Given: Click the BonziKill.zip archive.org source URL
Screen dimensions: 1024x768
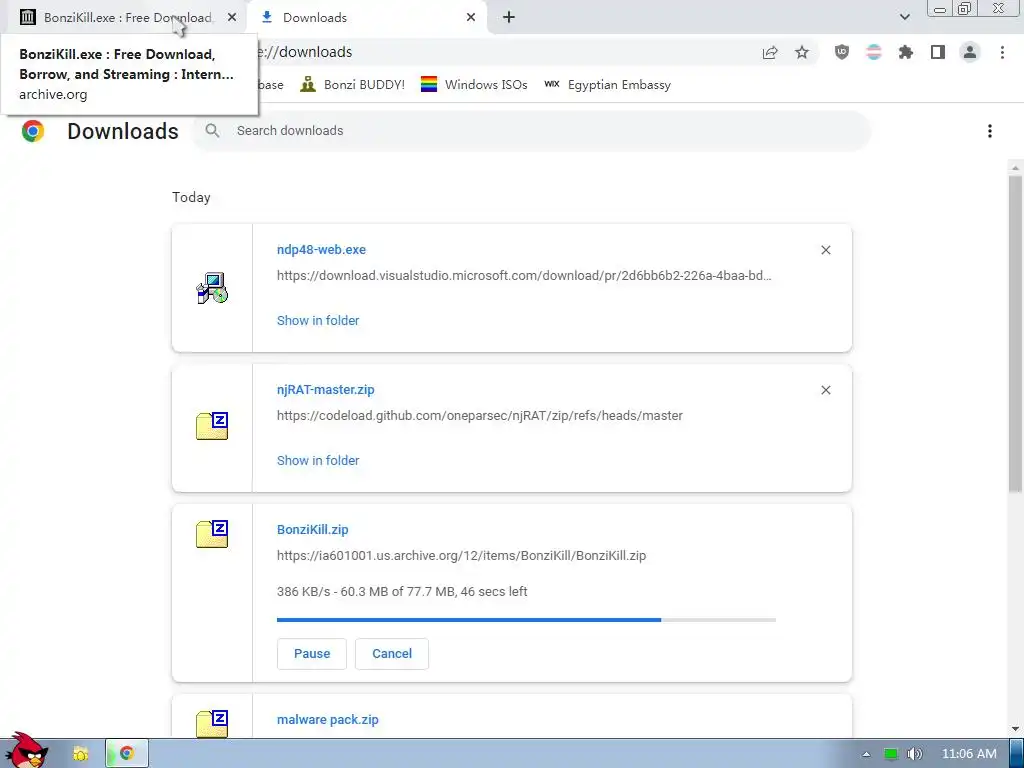Looking at the screenshot, I should click(462, 556).
